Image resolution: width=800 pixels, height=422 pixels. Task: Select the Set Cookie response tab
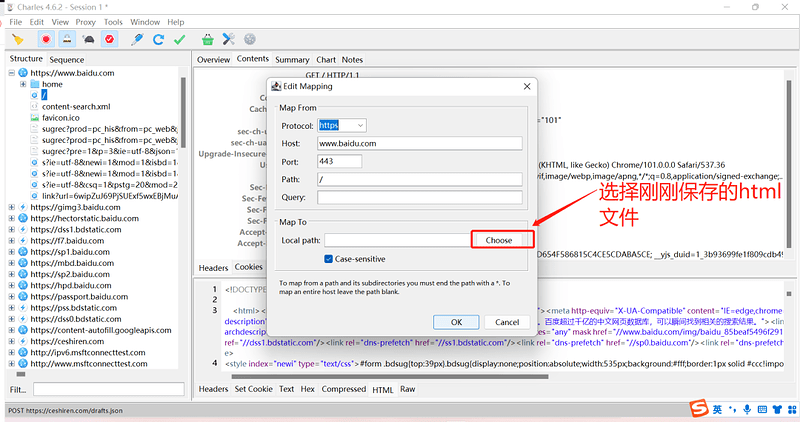[x=254, y=389]
